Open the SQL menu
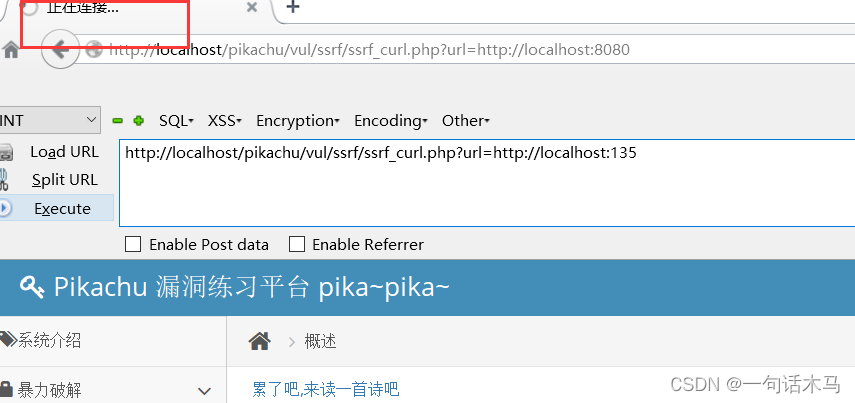Viewport: 855px width, 403px height. pos(176,121)
